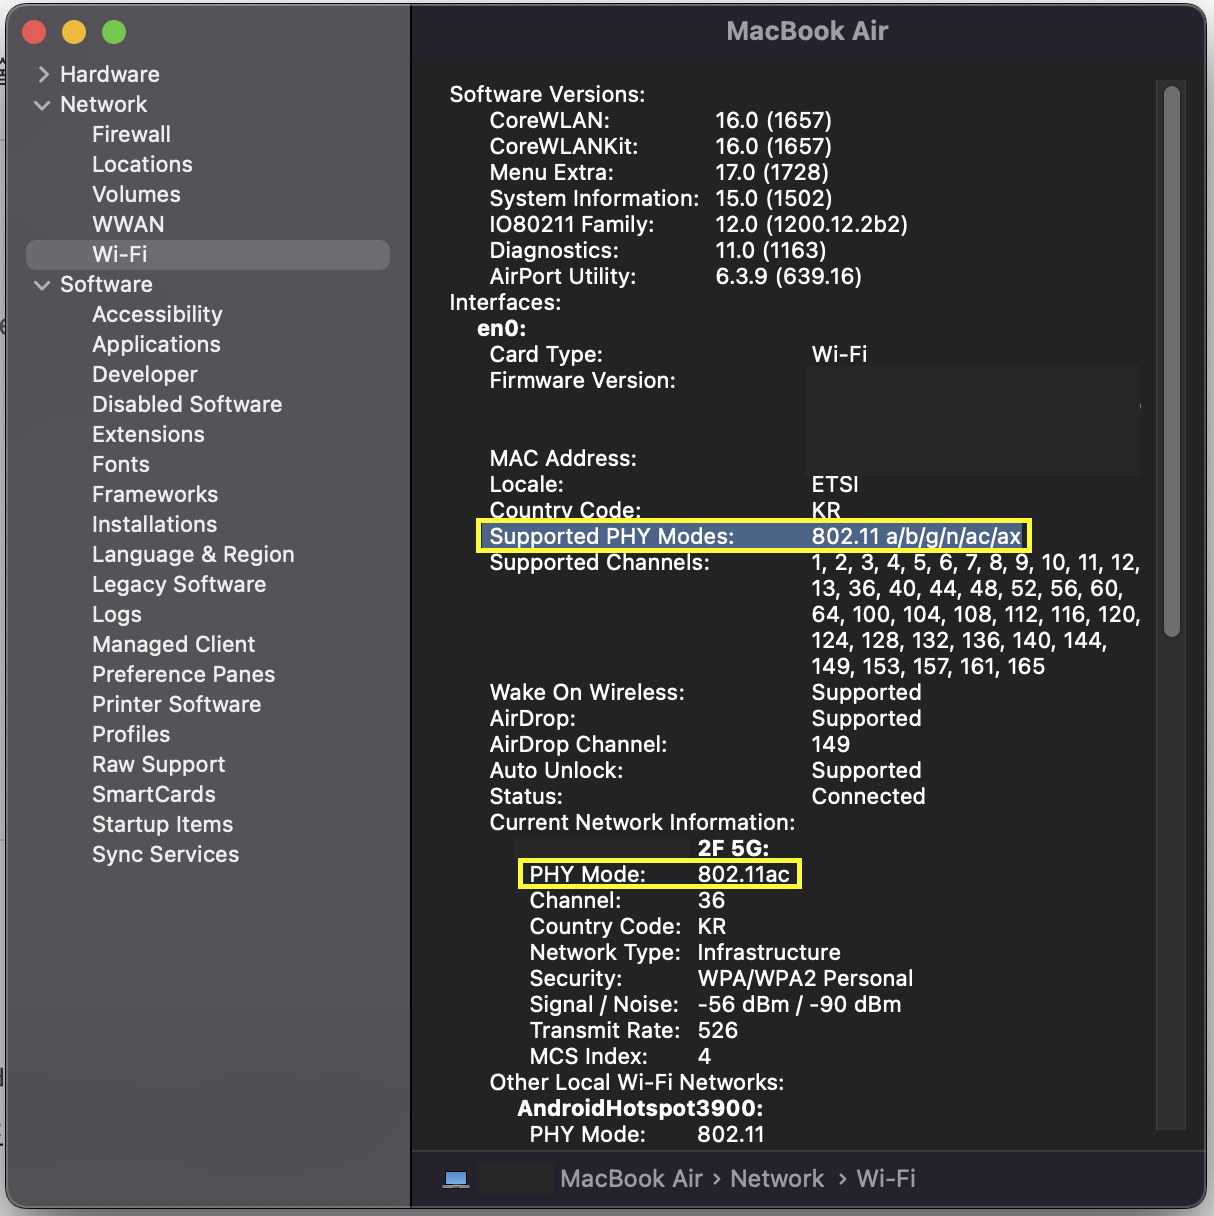Select Disabled Software in sidebar
The height and width of the screenshot is (1216, 1214).
point(187,404)
